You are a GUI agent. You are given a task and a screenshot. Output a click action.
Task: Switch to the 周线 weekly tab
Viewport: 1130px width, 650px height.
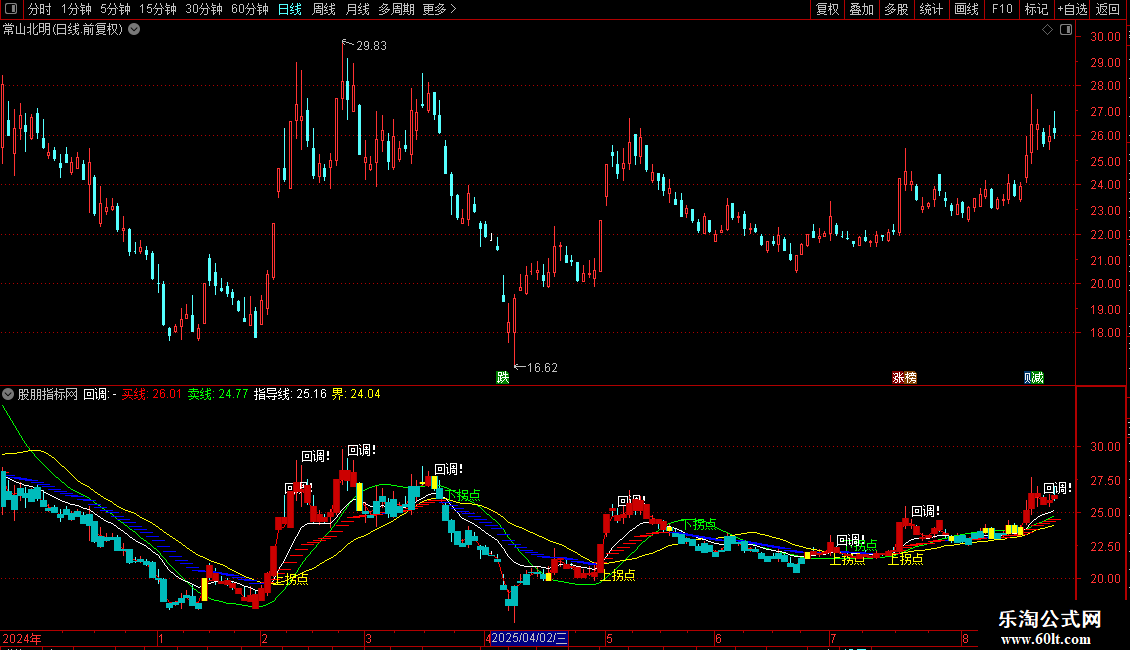coord(324,9)
